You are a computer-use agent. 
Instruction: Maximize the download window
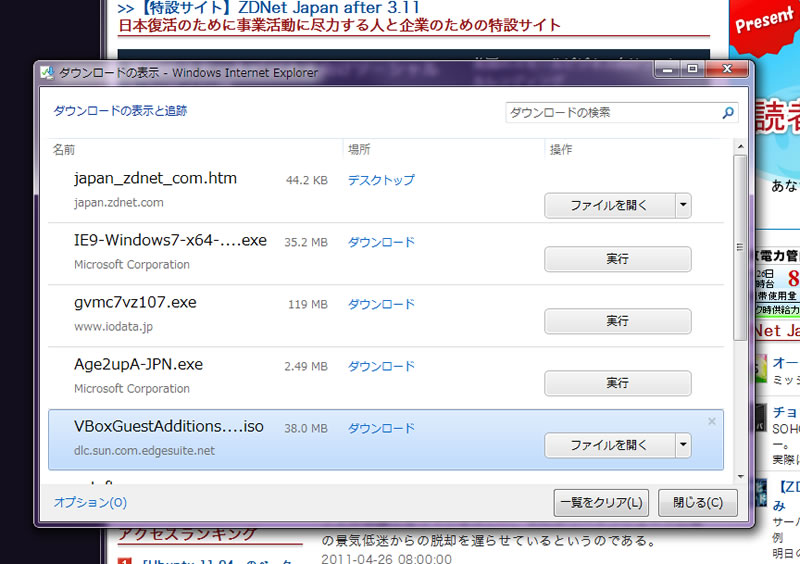692,69
